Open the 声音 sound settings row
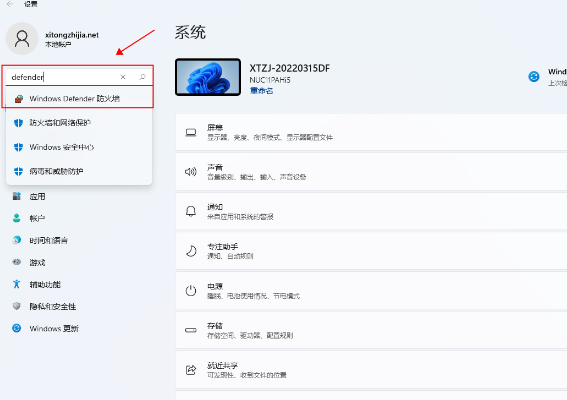Image resolution: width=567 pixels, height=400 pixels. tap(371, 172)
